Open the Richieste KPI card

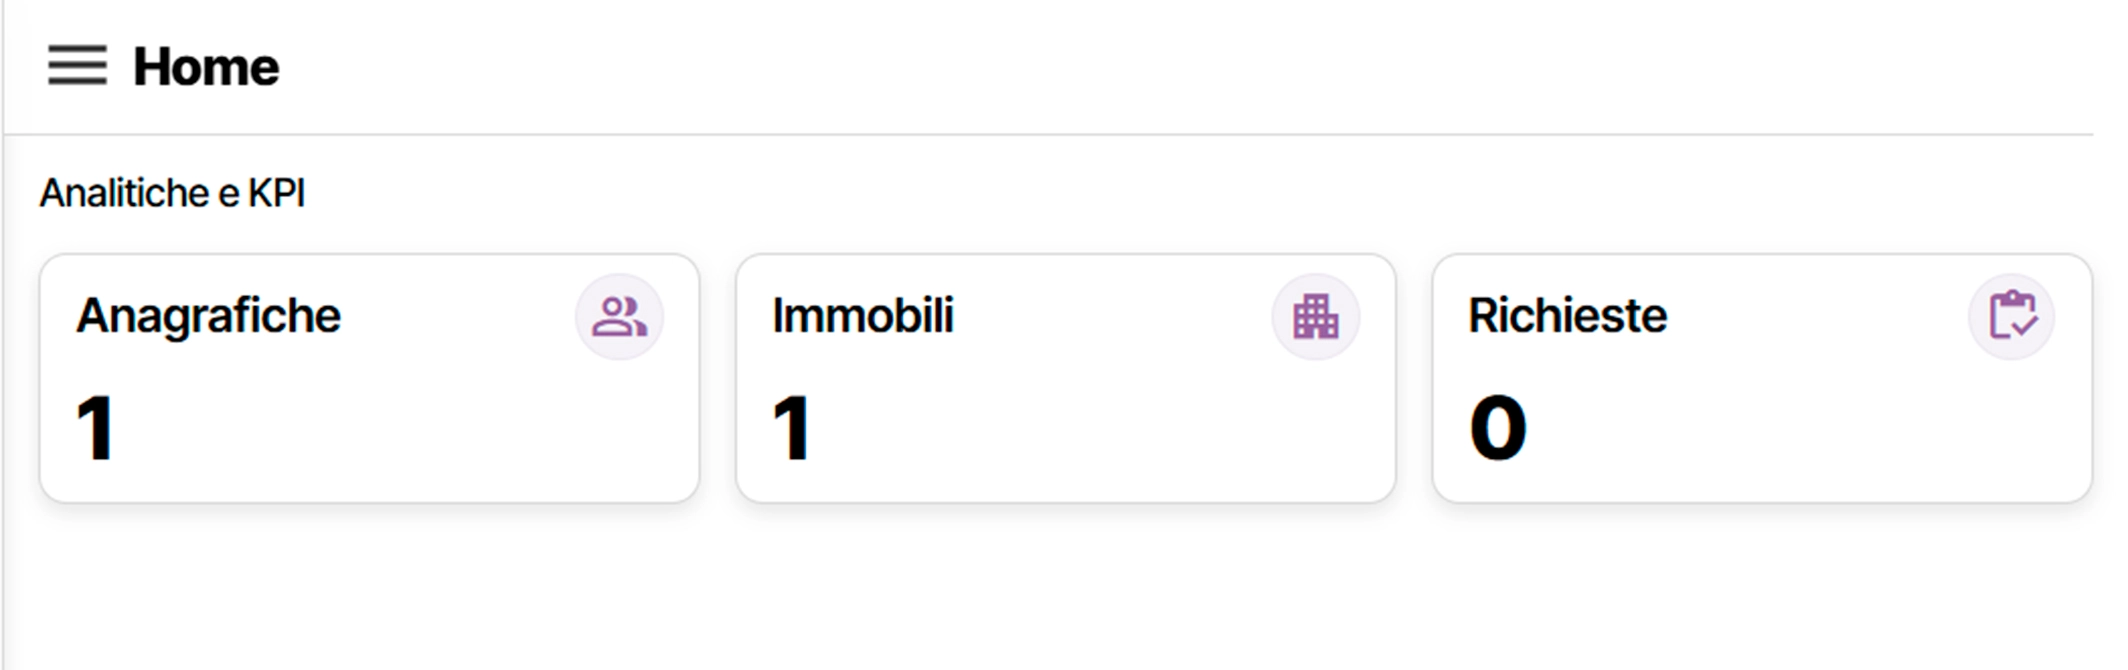pos(1761,440)
